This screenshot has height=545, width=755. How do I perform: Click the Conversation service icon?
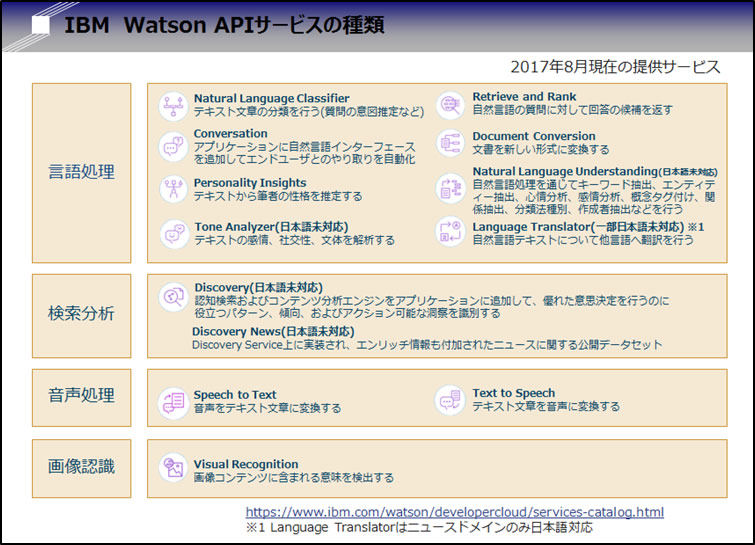pyautogui.click(x=174, y=146)
